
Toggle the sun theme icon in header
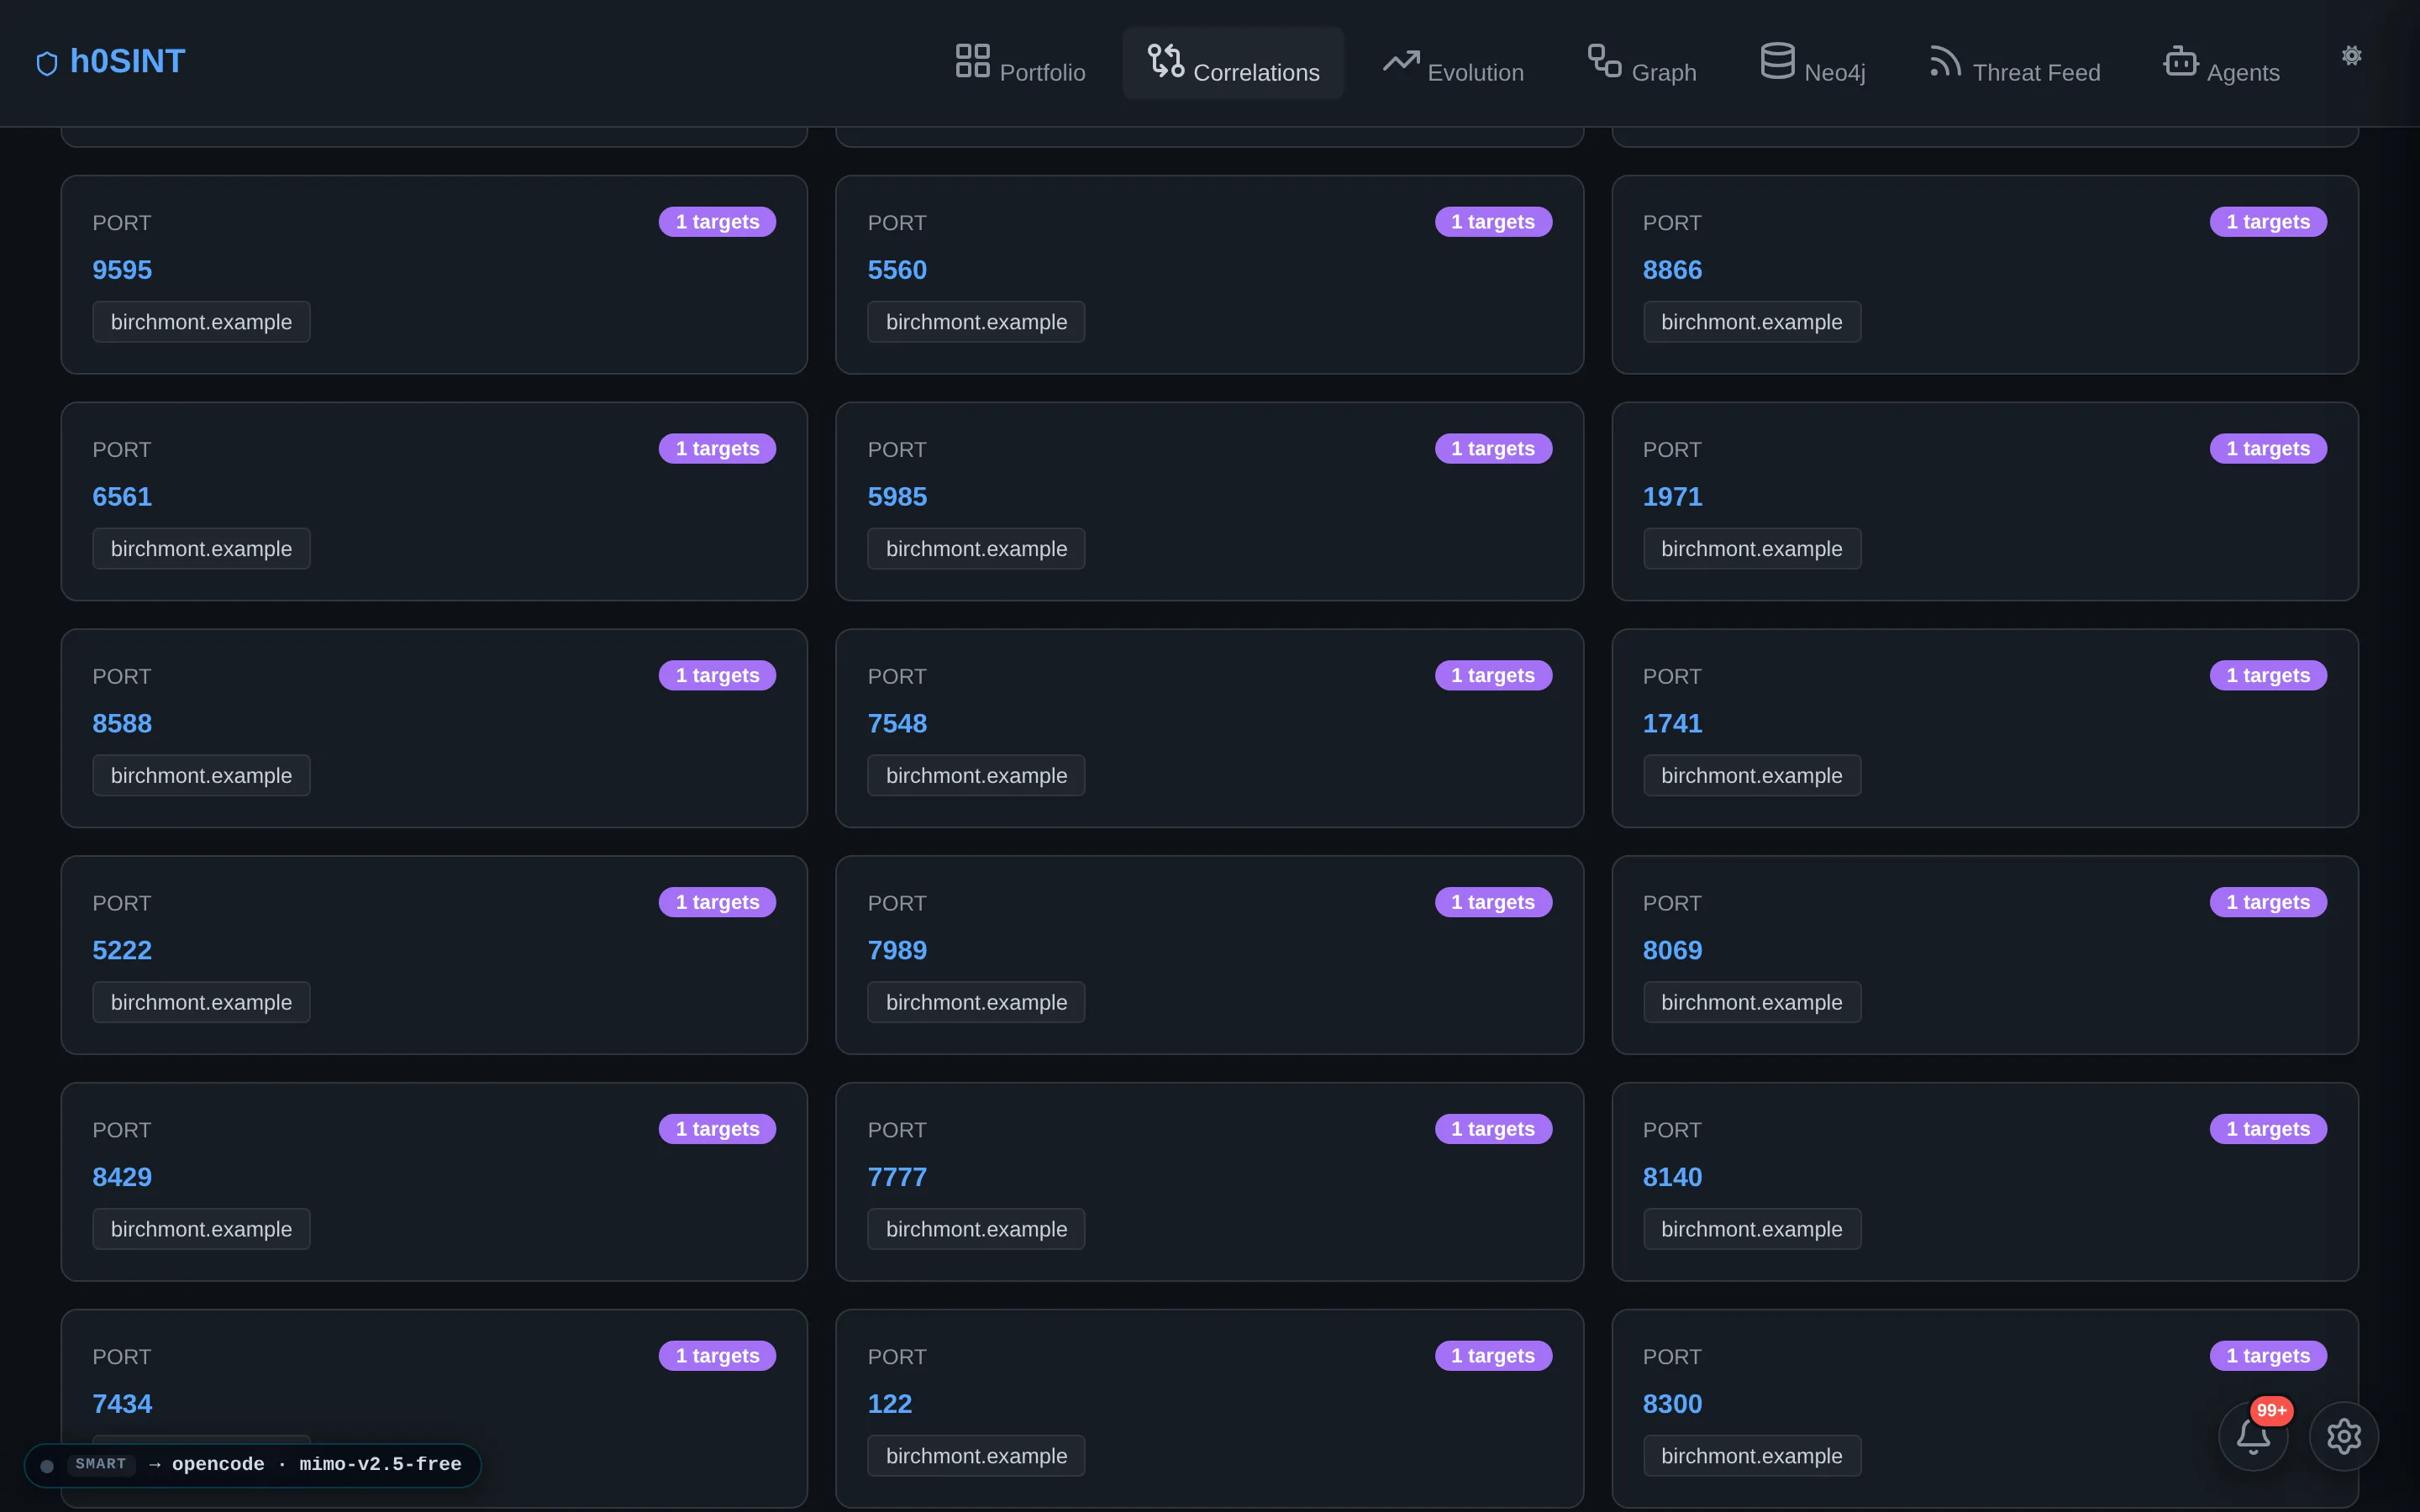tap(2352, 56)
